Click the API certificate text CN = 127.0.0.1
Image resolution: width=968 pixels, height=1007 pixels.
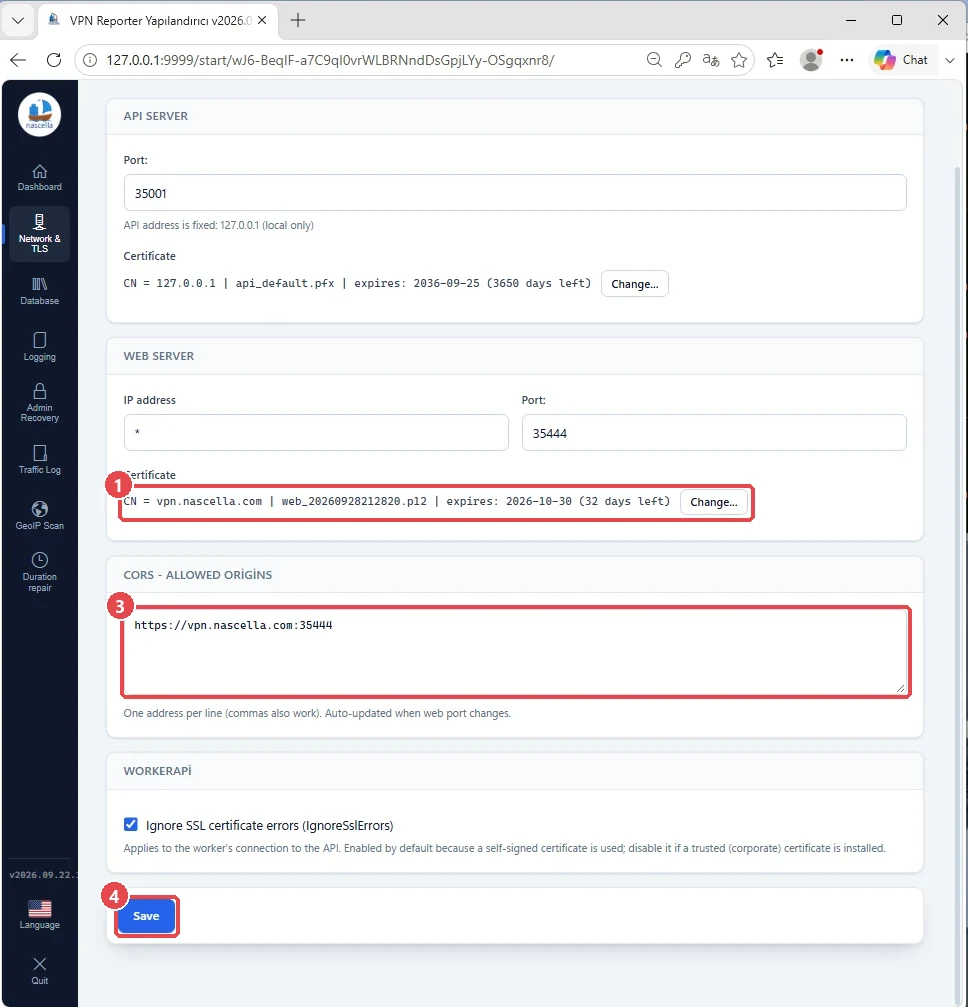tap(357, 283)
